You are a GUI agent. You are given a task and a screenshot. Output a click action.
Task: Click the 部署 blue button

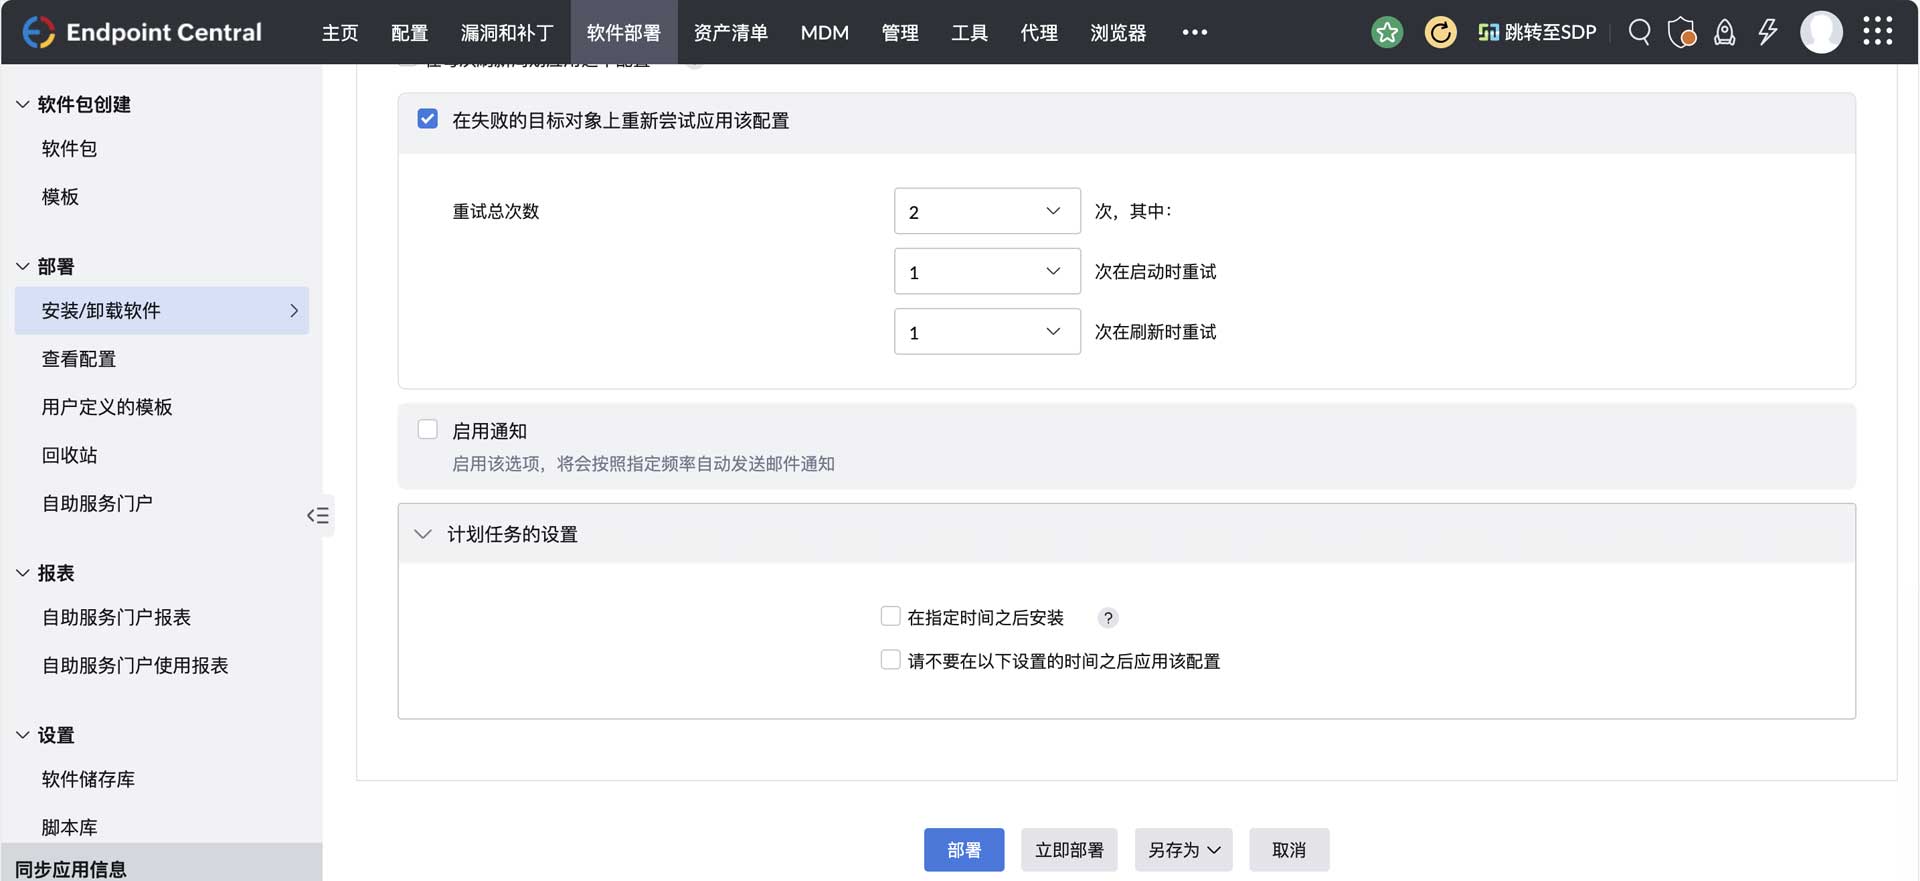click(964, 850)
